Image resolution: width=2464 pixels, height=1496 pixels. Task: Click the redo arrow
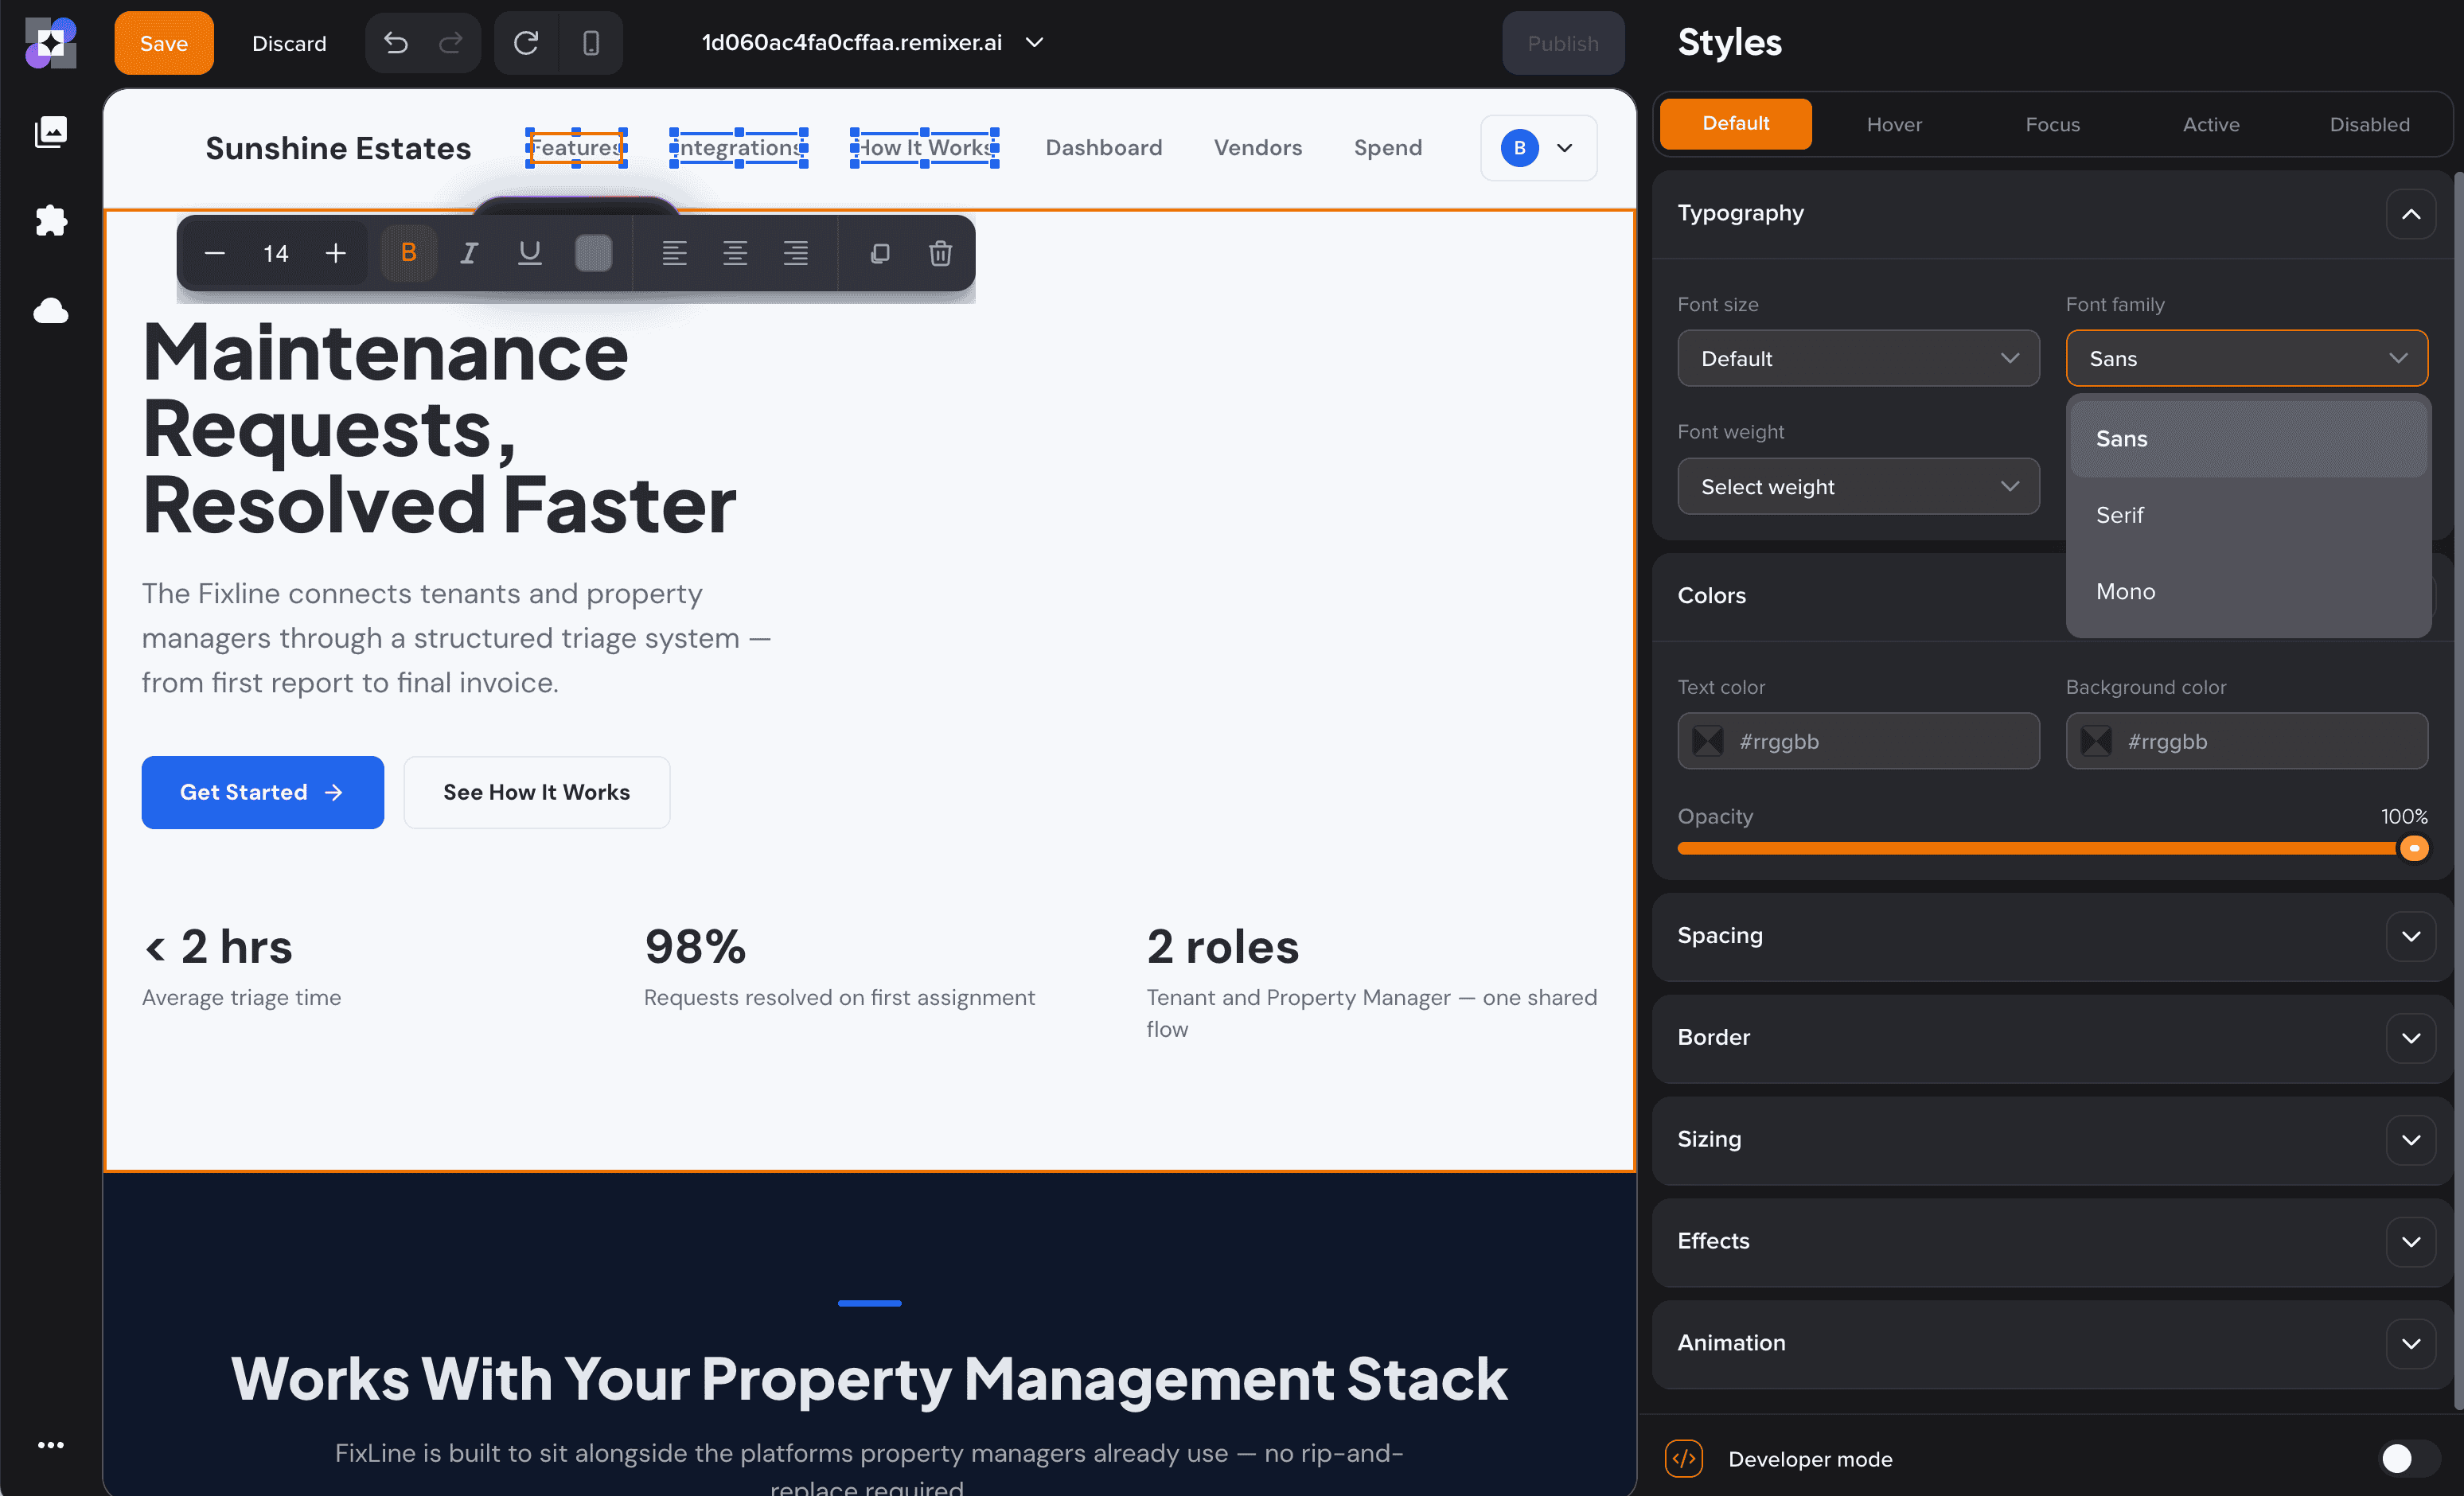click(x=451, y=43)
